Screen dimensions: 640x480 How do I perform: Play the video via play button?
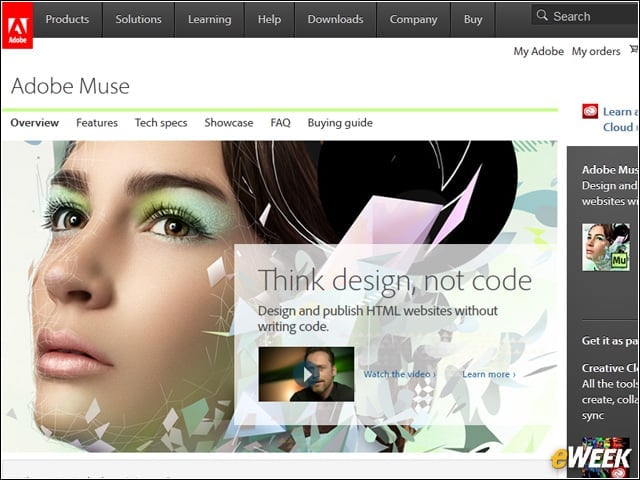click(306, 374)
